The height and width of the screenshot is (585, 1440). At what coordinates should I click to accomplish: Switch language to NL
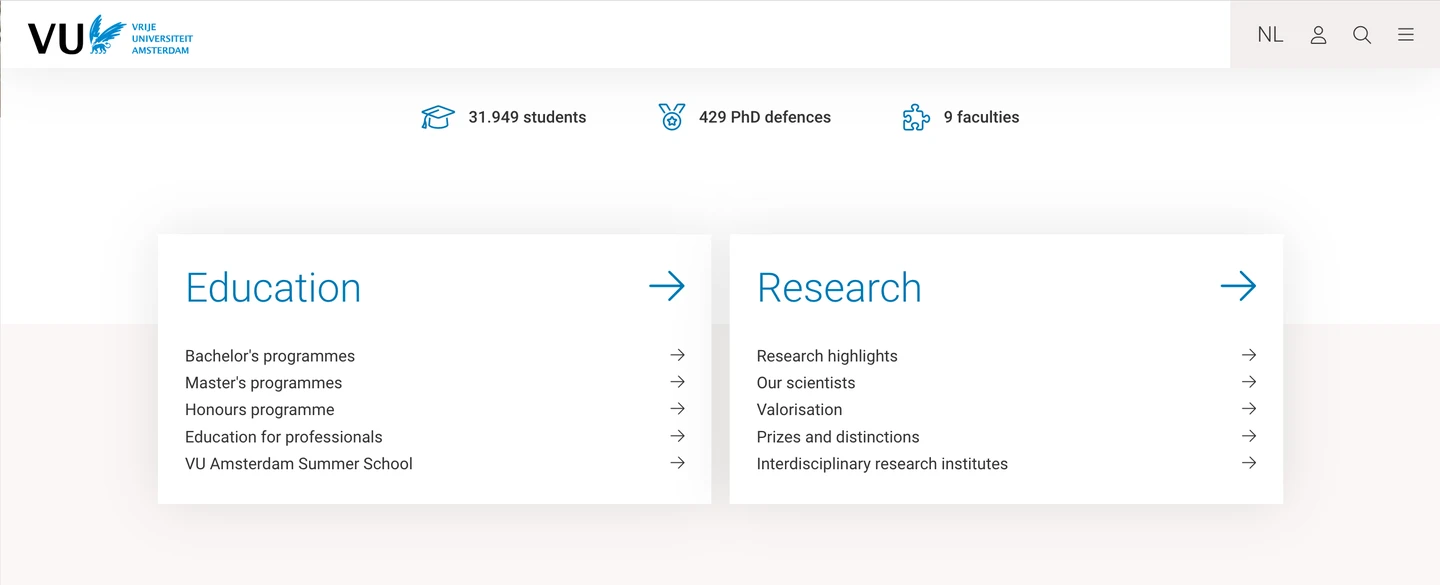pos(1270,35)
